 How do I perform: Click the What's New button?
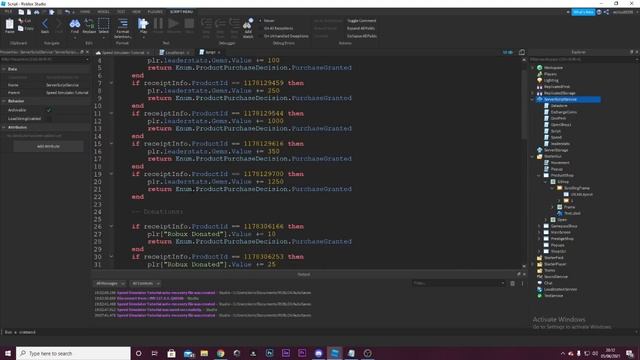(583, 12)
